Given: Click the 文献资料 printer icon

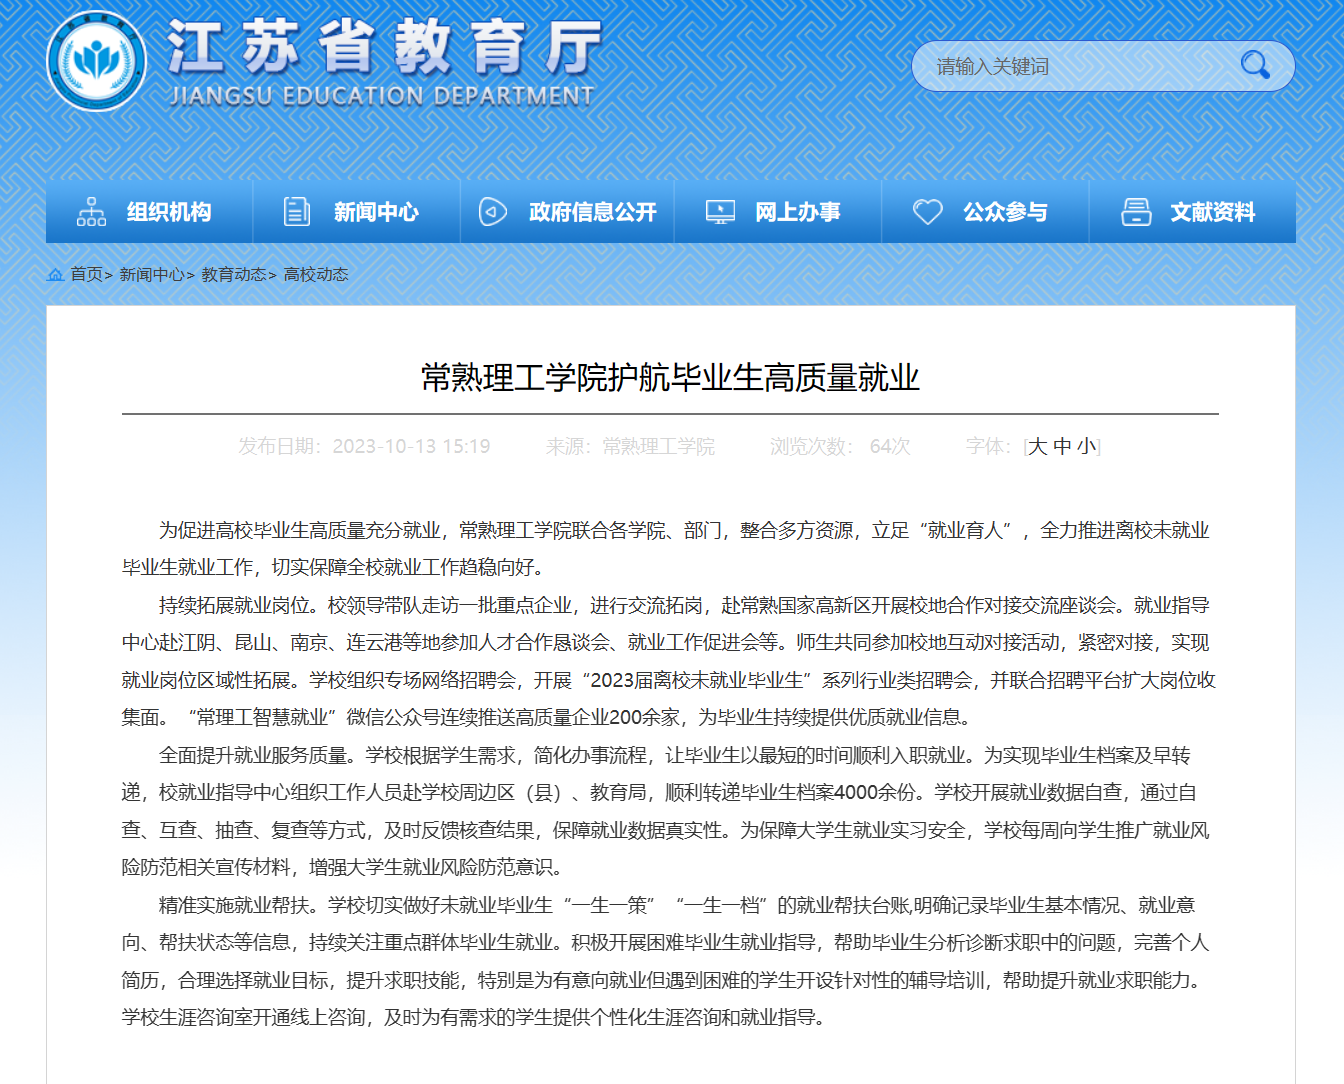Looking at the screenshot, I should 1136,212.
